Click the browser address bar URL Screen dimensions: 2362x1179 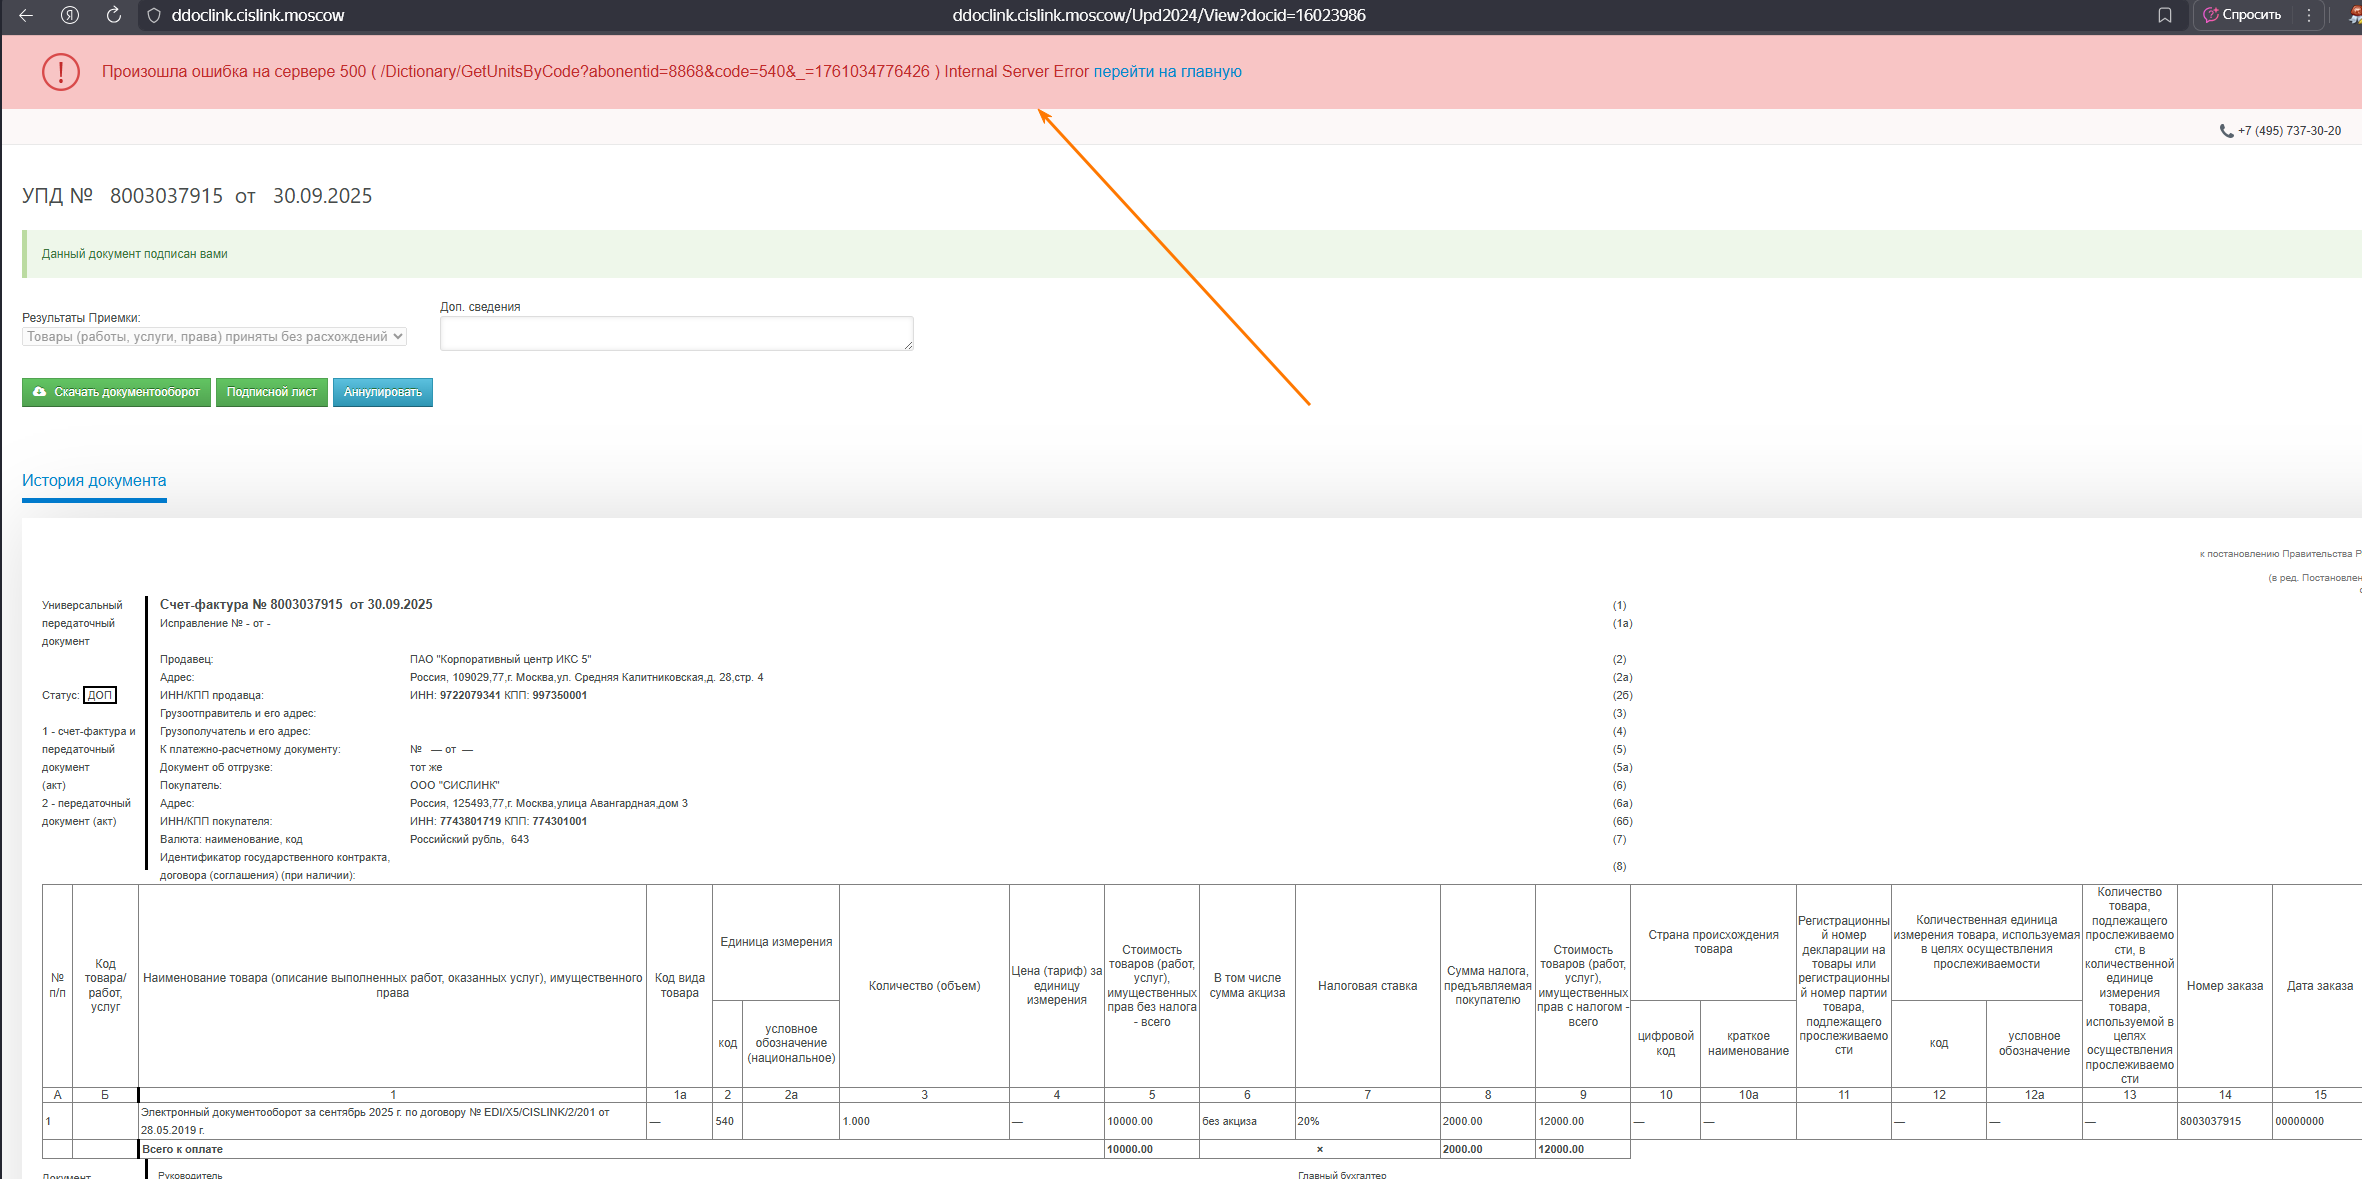click(1158, 15)
